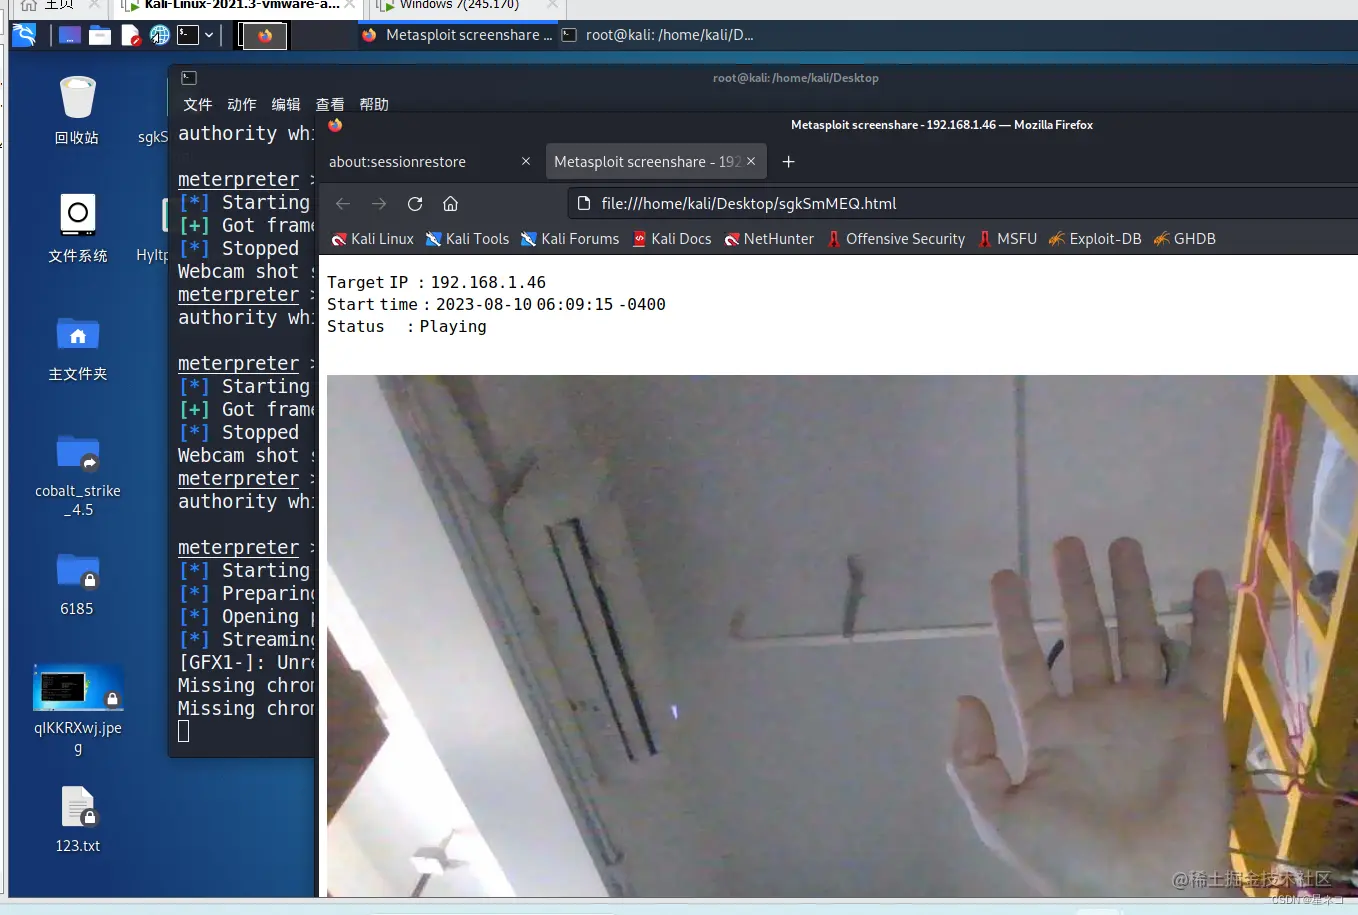This screenshot has height=915, width=1358.
Task: Switch to root@kali terminal taskbar item
Action: pos(658,35)
